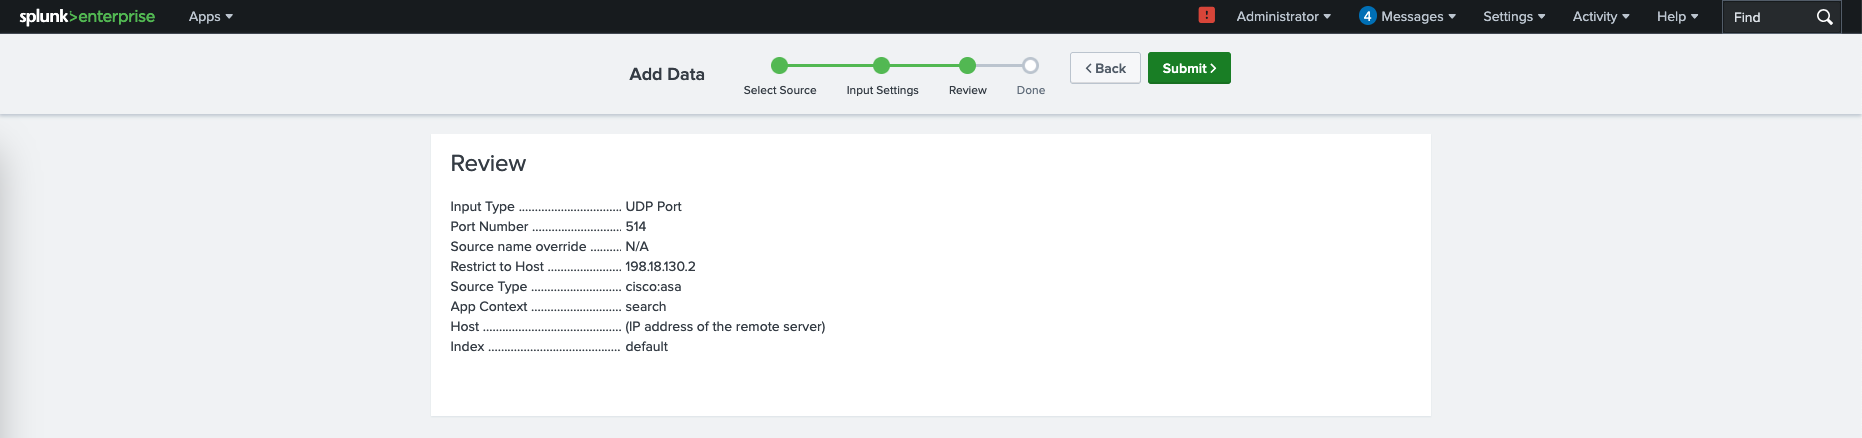The image size is (1862, 438).
Task: Click the Done step circle
Action: click(x=1030, y=66)
